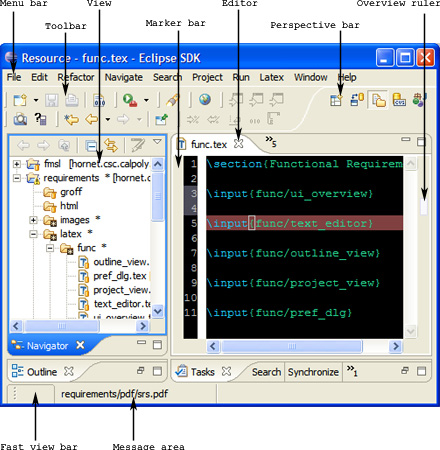Click Collapse All in Navigator toolbar
Screen dimensions: 440x450
click(91, 146)
